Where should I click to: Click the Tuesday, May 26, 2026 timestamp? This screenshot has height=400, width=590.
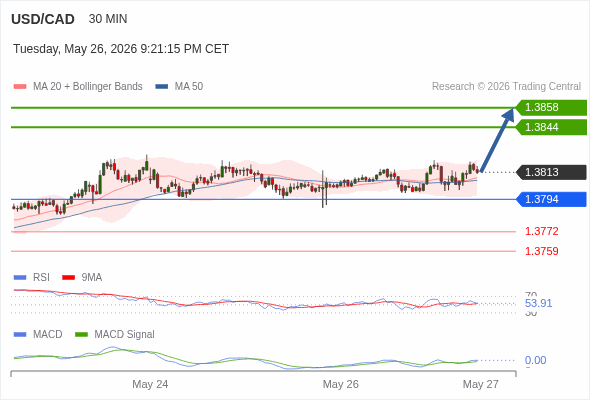click(x=121, y=49)
